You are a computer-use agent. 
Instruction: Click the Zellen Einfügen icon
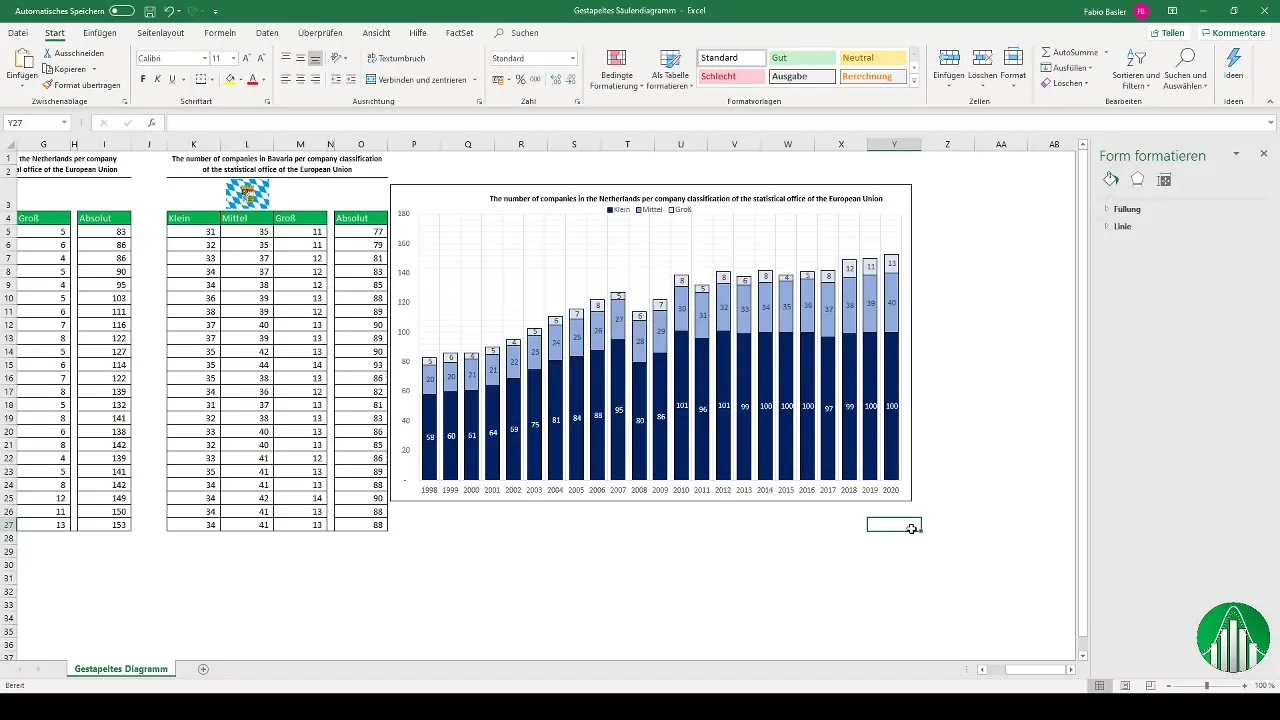(949, 57)
